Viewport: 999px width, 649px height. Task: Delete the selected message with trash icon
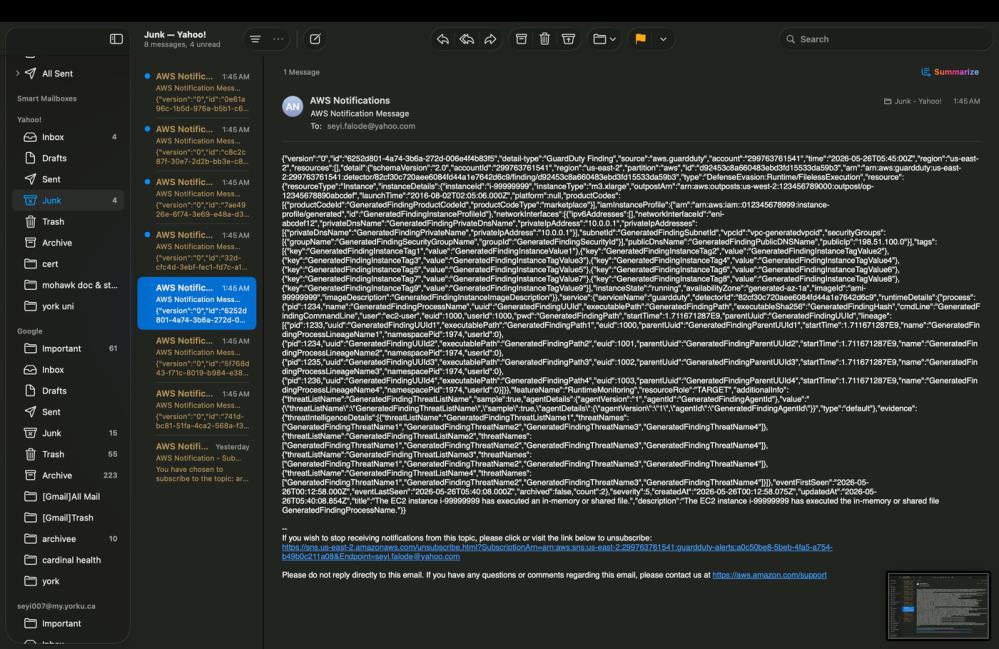pyautogui.click(x=545, y=39)
